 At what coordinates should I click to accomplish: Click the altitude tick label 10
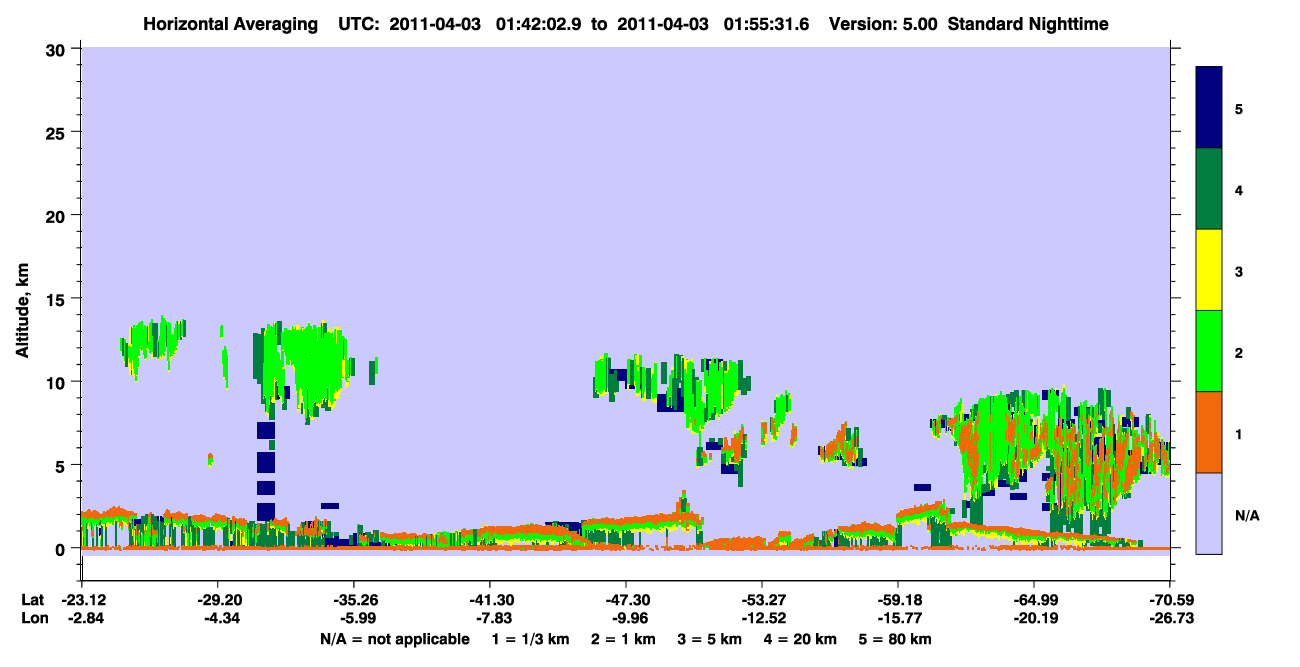pyautogui.click(x=58, y=382)
